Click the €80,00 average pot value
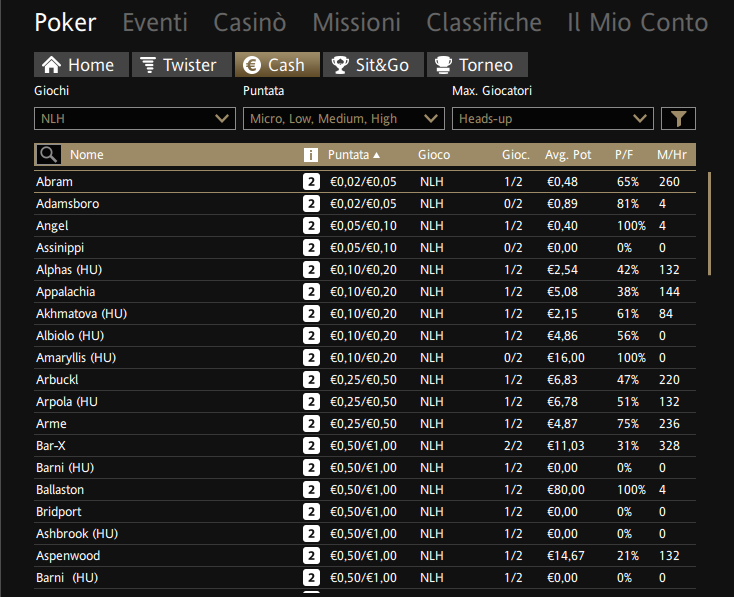Image resolution: width=734 pixels, height=597 pixels. coord(565,490)
